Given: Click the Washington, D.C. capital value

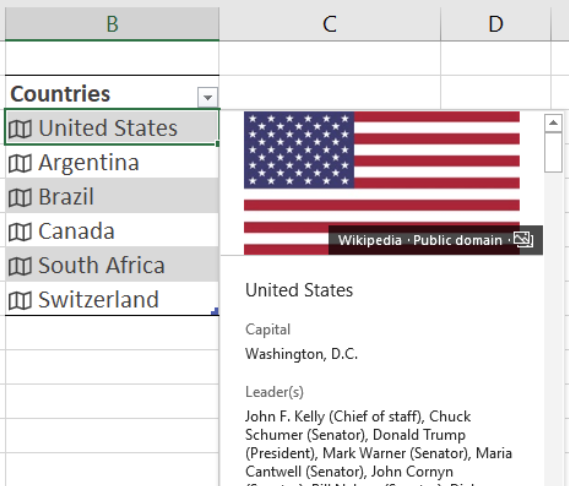Looking at the screenshot, I should point(302,354).
